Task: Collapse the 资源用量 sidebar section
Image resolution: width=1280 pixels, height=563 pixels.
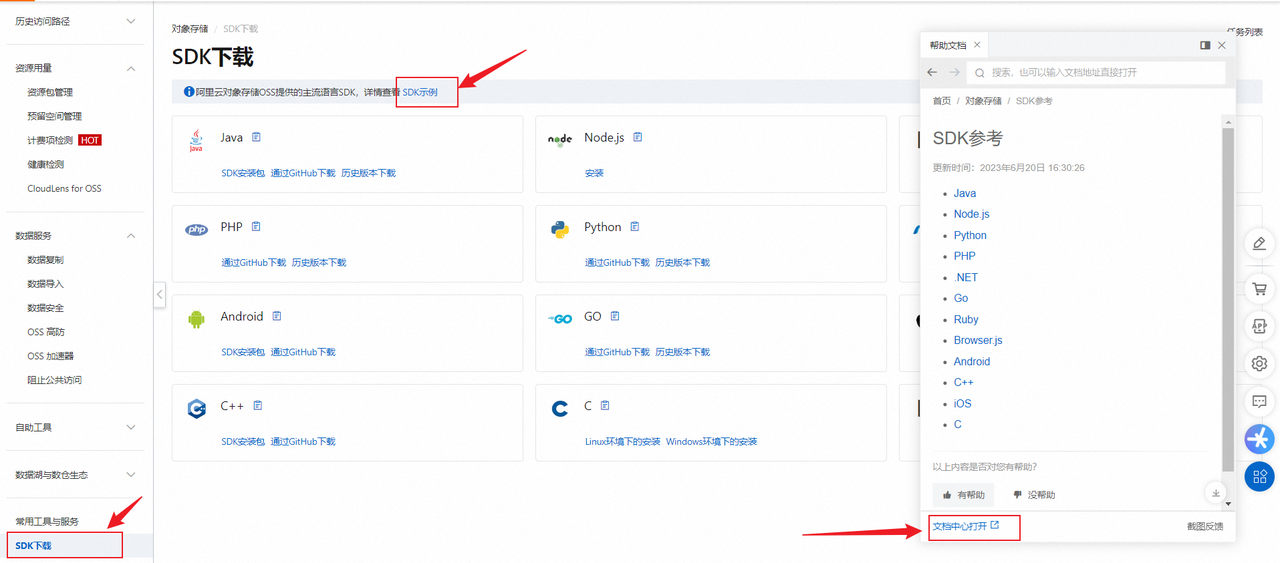Action: click(x=131, y=68)
